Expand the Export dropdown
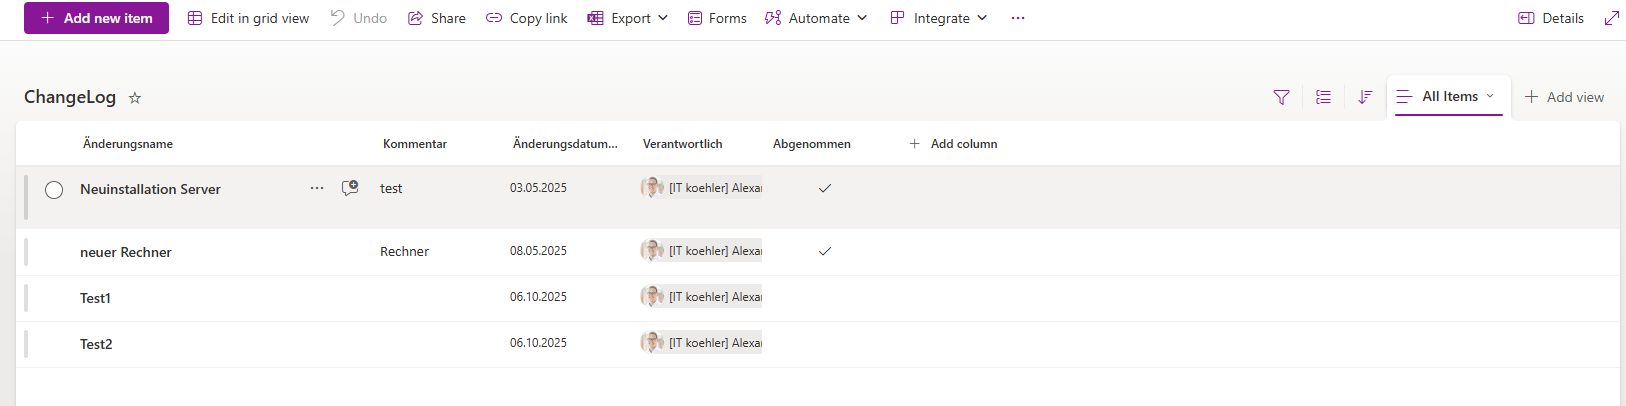The image size is (1626, 406). point(628,18)
